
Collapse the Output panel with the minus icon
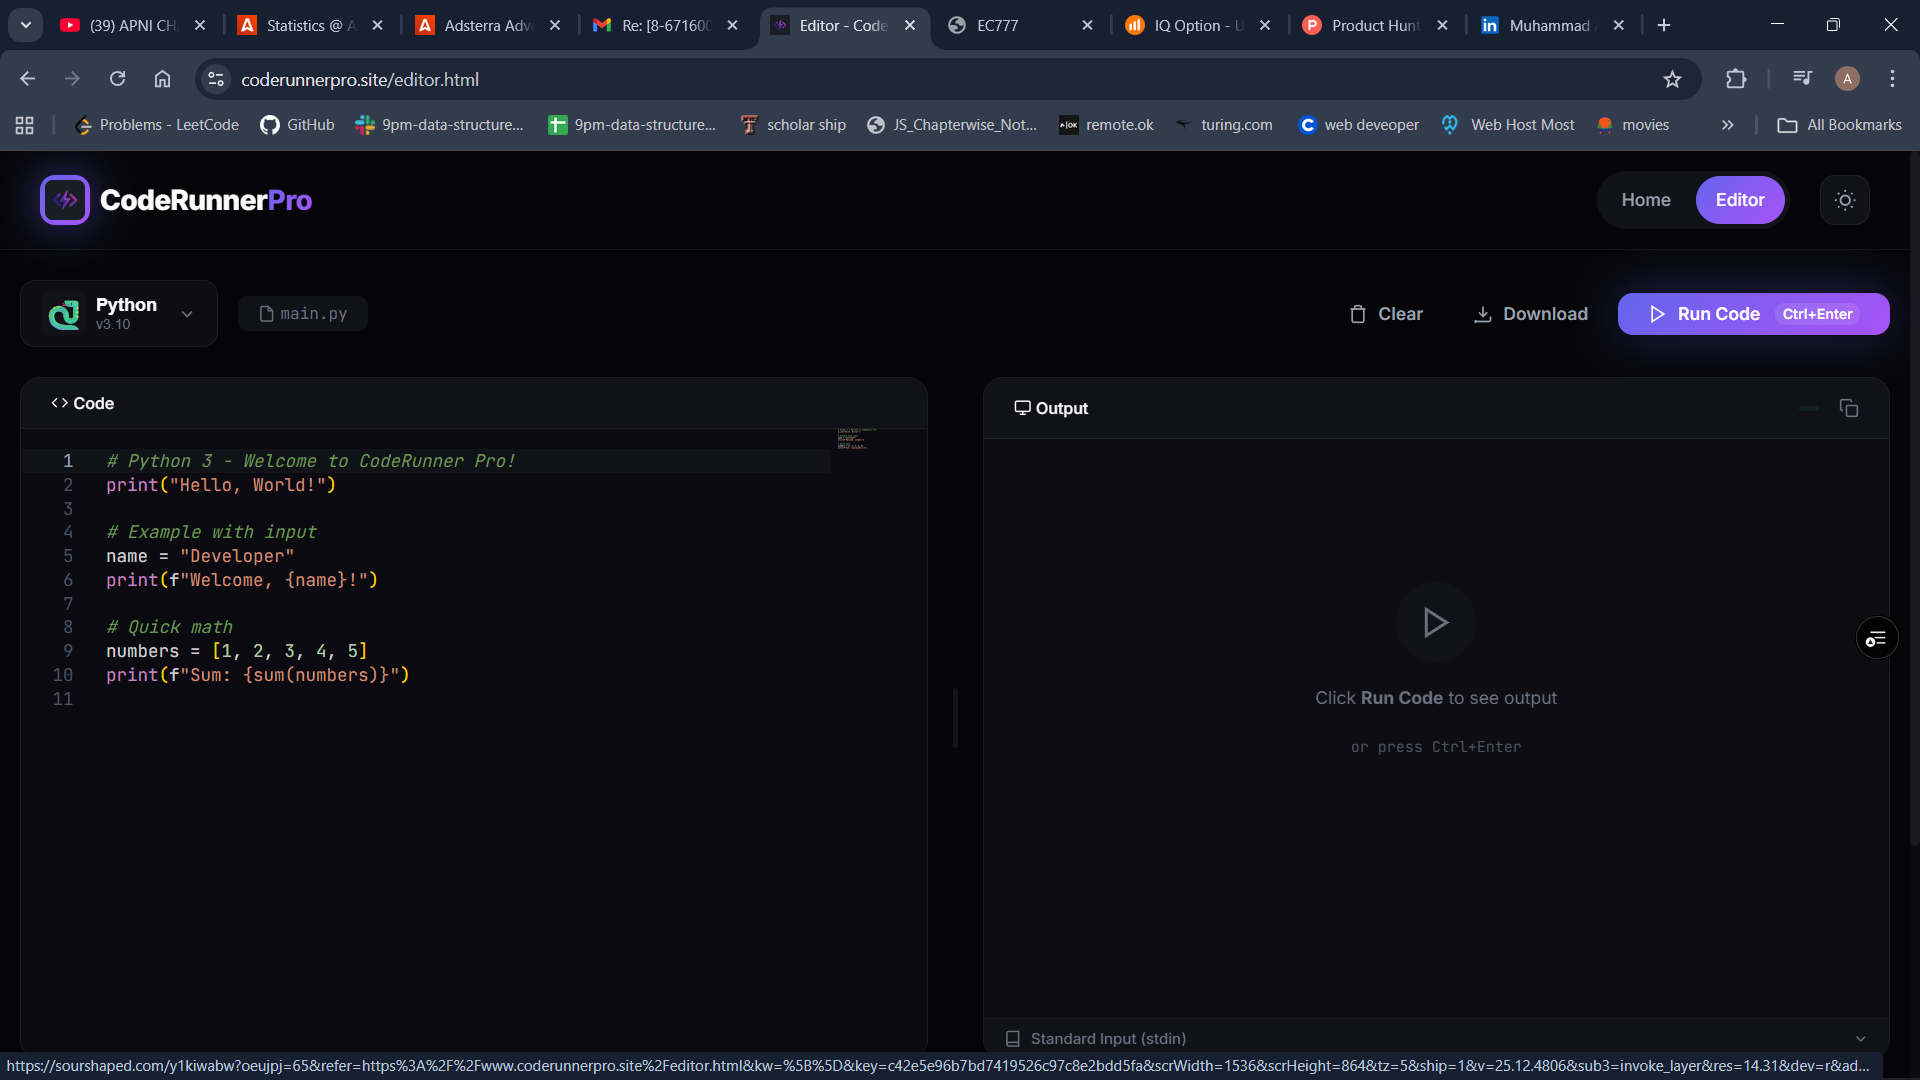point(1808,408)
